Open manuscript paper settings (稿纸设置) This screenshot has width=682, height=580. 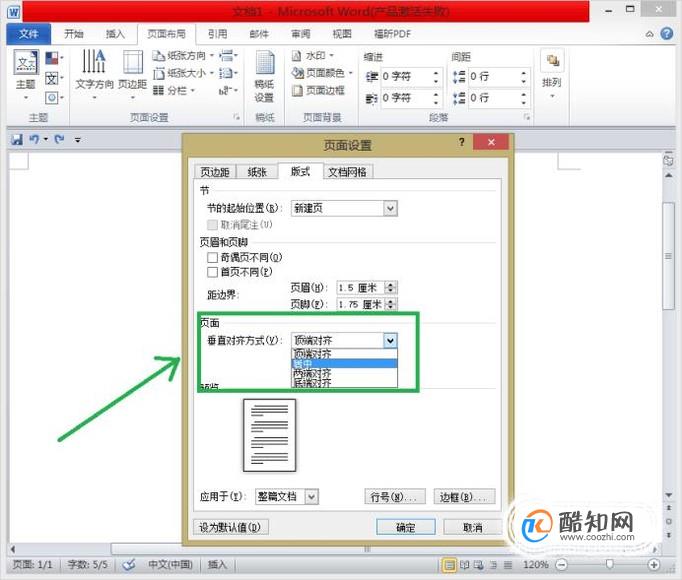264,77
